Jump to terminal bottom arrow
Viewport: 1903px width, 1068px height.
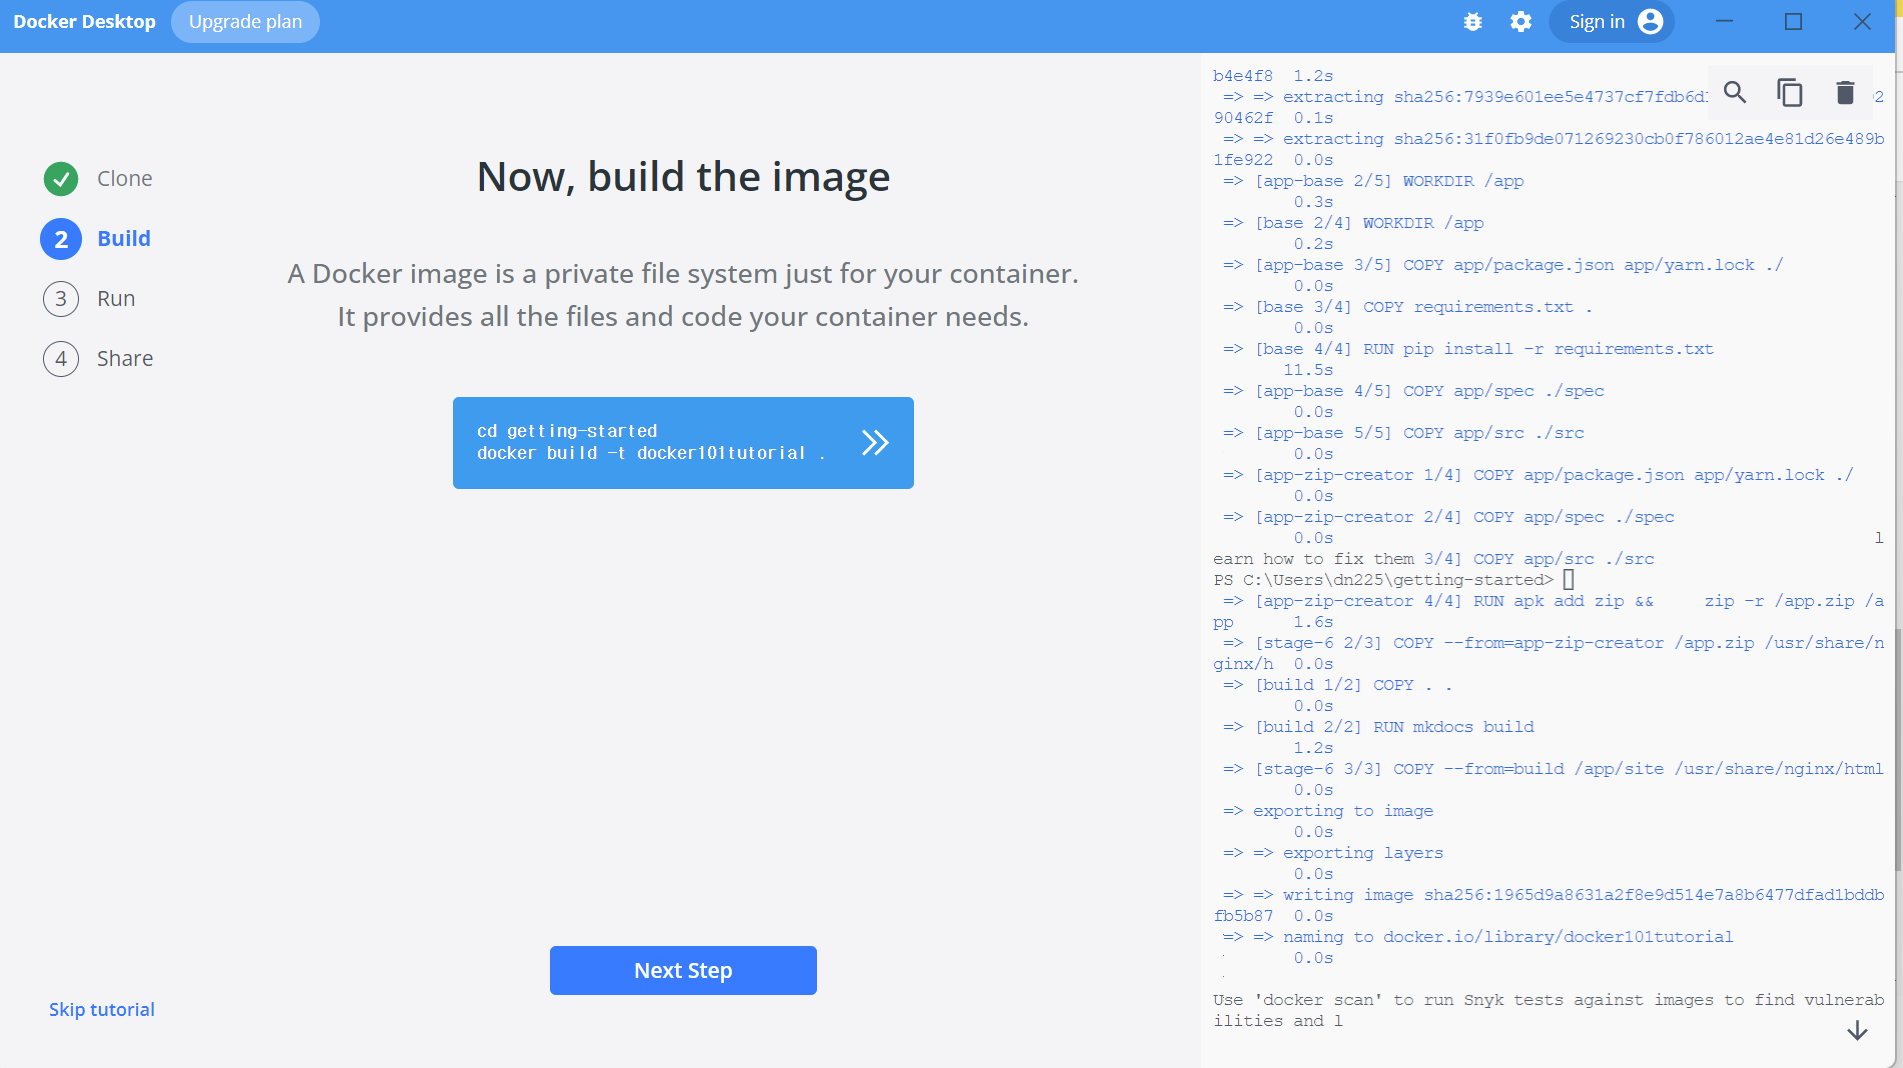pyautogui.click(x=1857, y=1031)
